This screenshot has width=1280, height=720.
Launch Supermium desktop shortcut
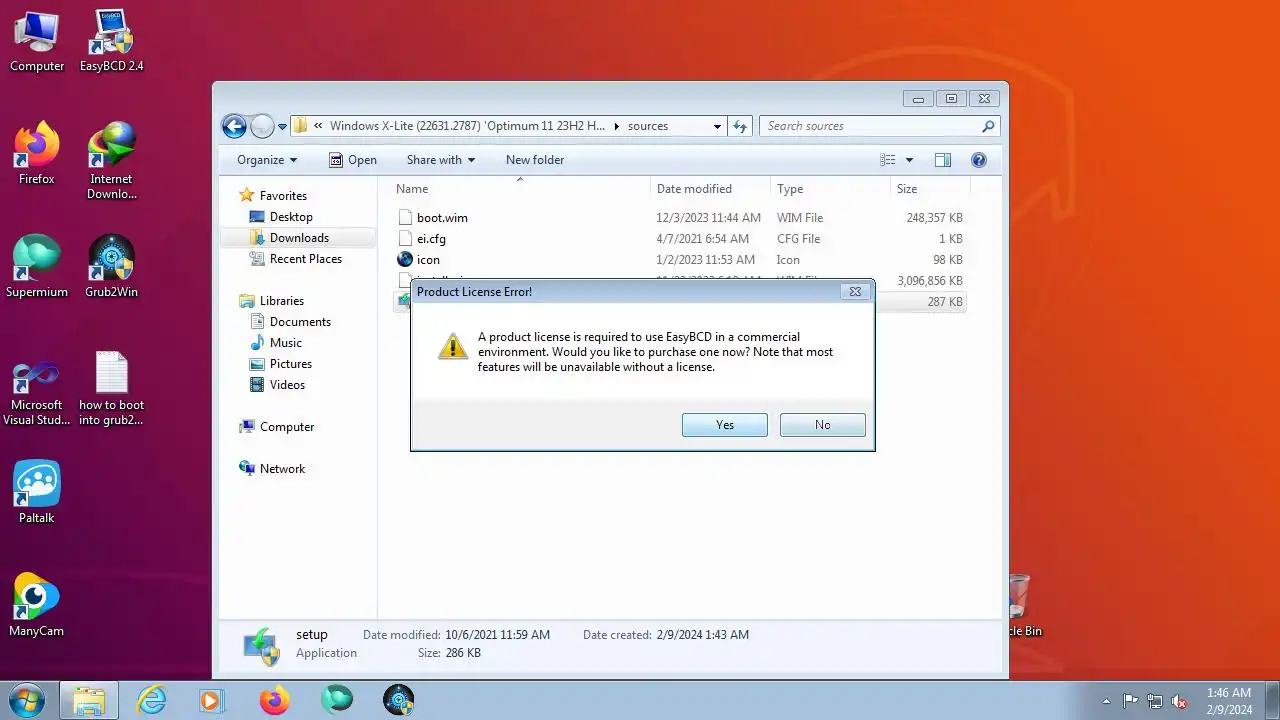pyautogui.click(x=37, y=267)
